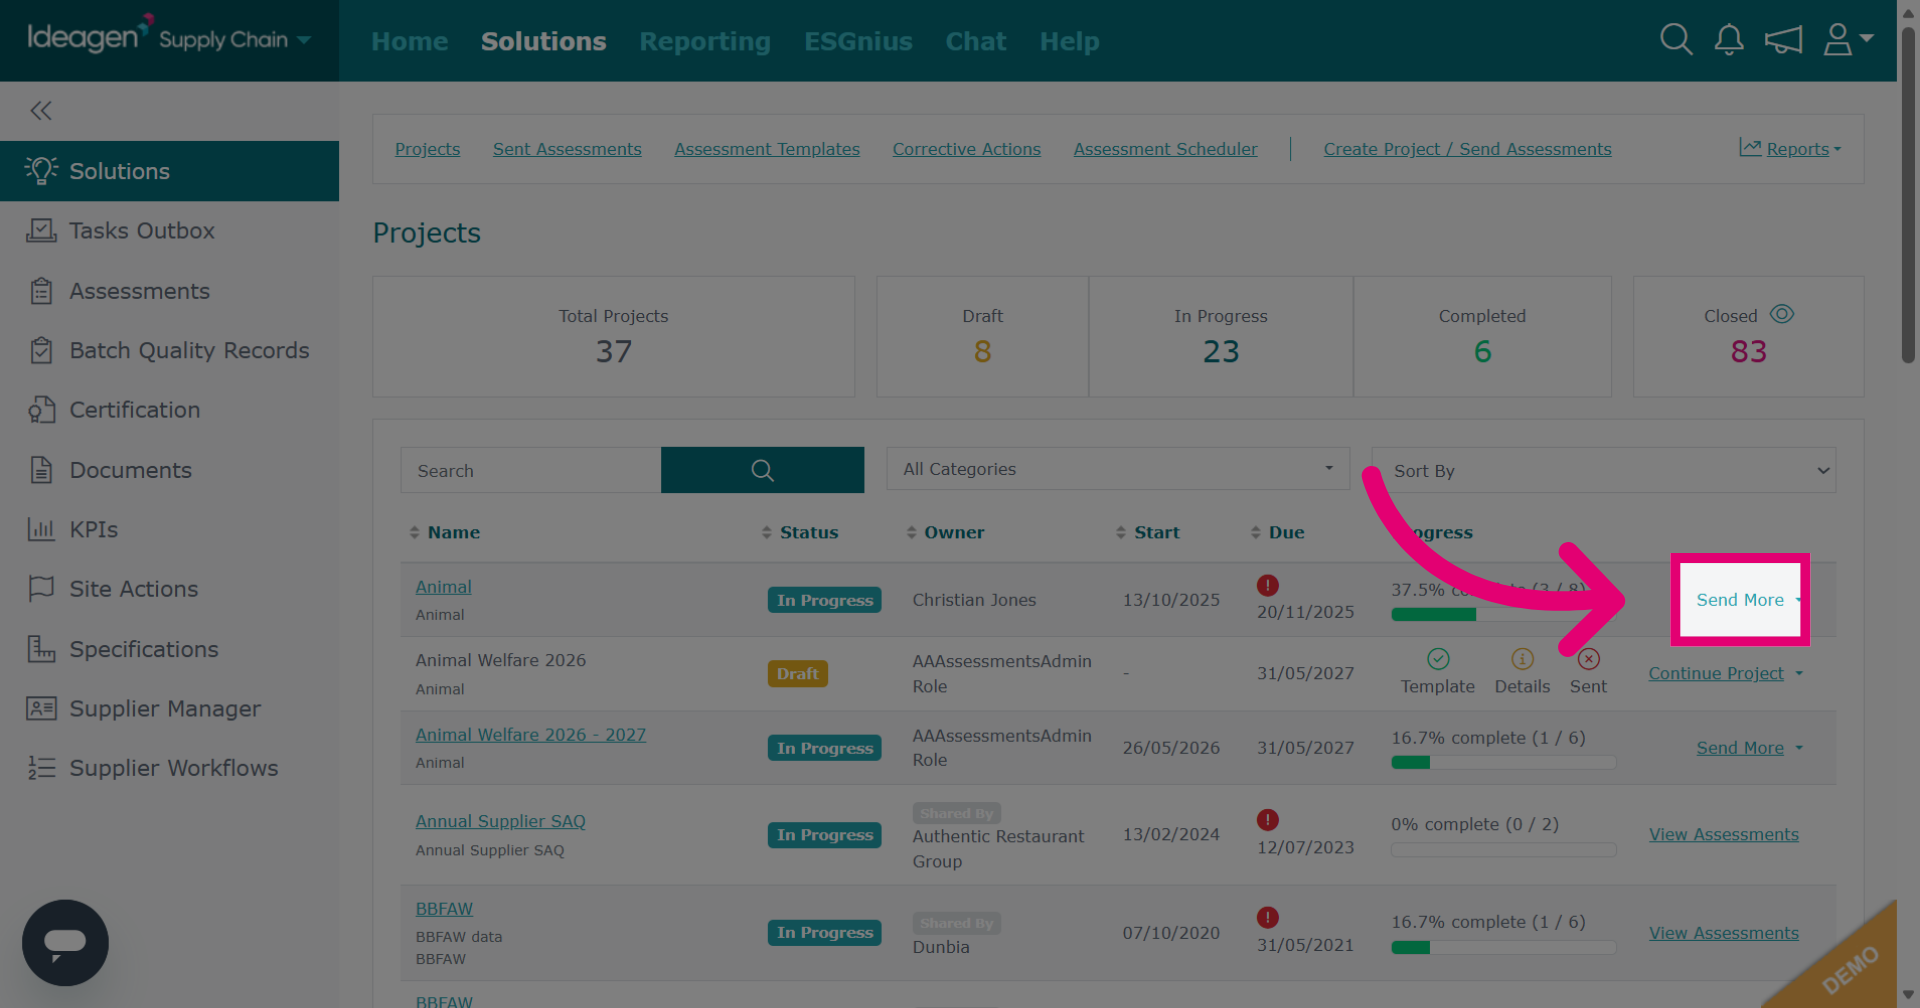Click the Sent cross icon
This screenshot has width=1920, height=1008.
coord(1588,659)
